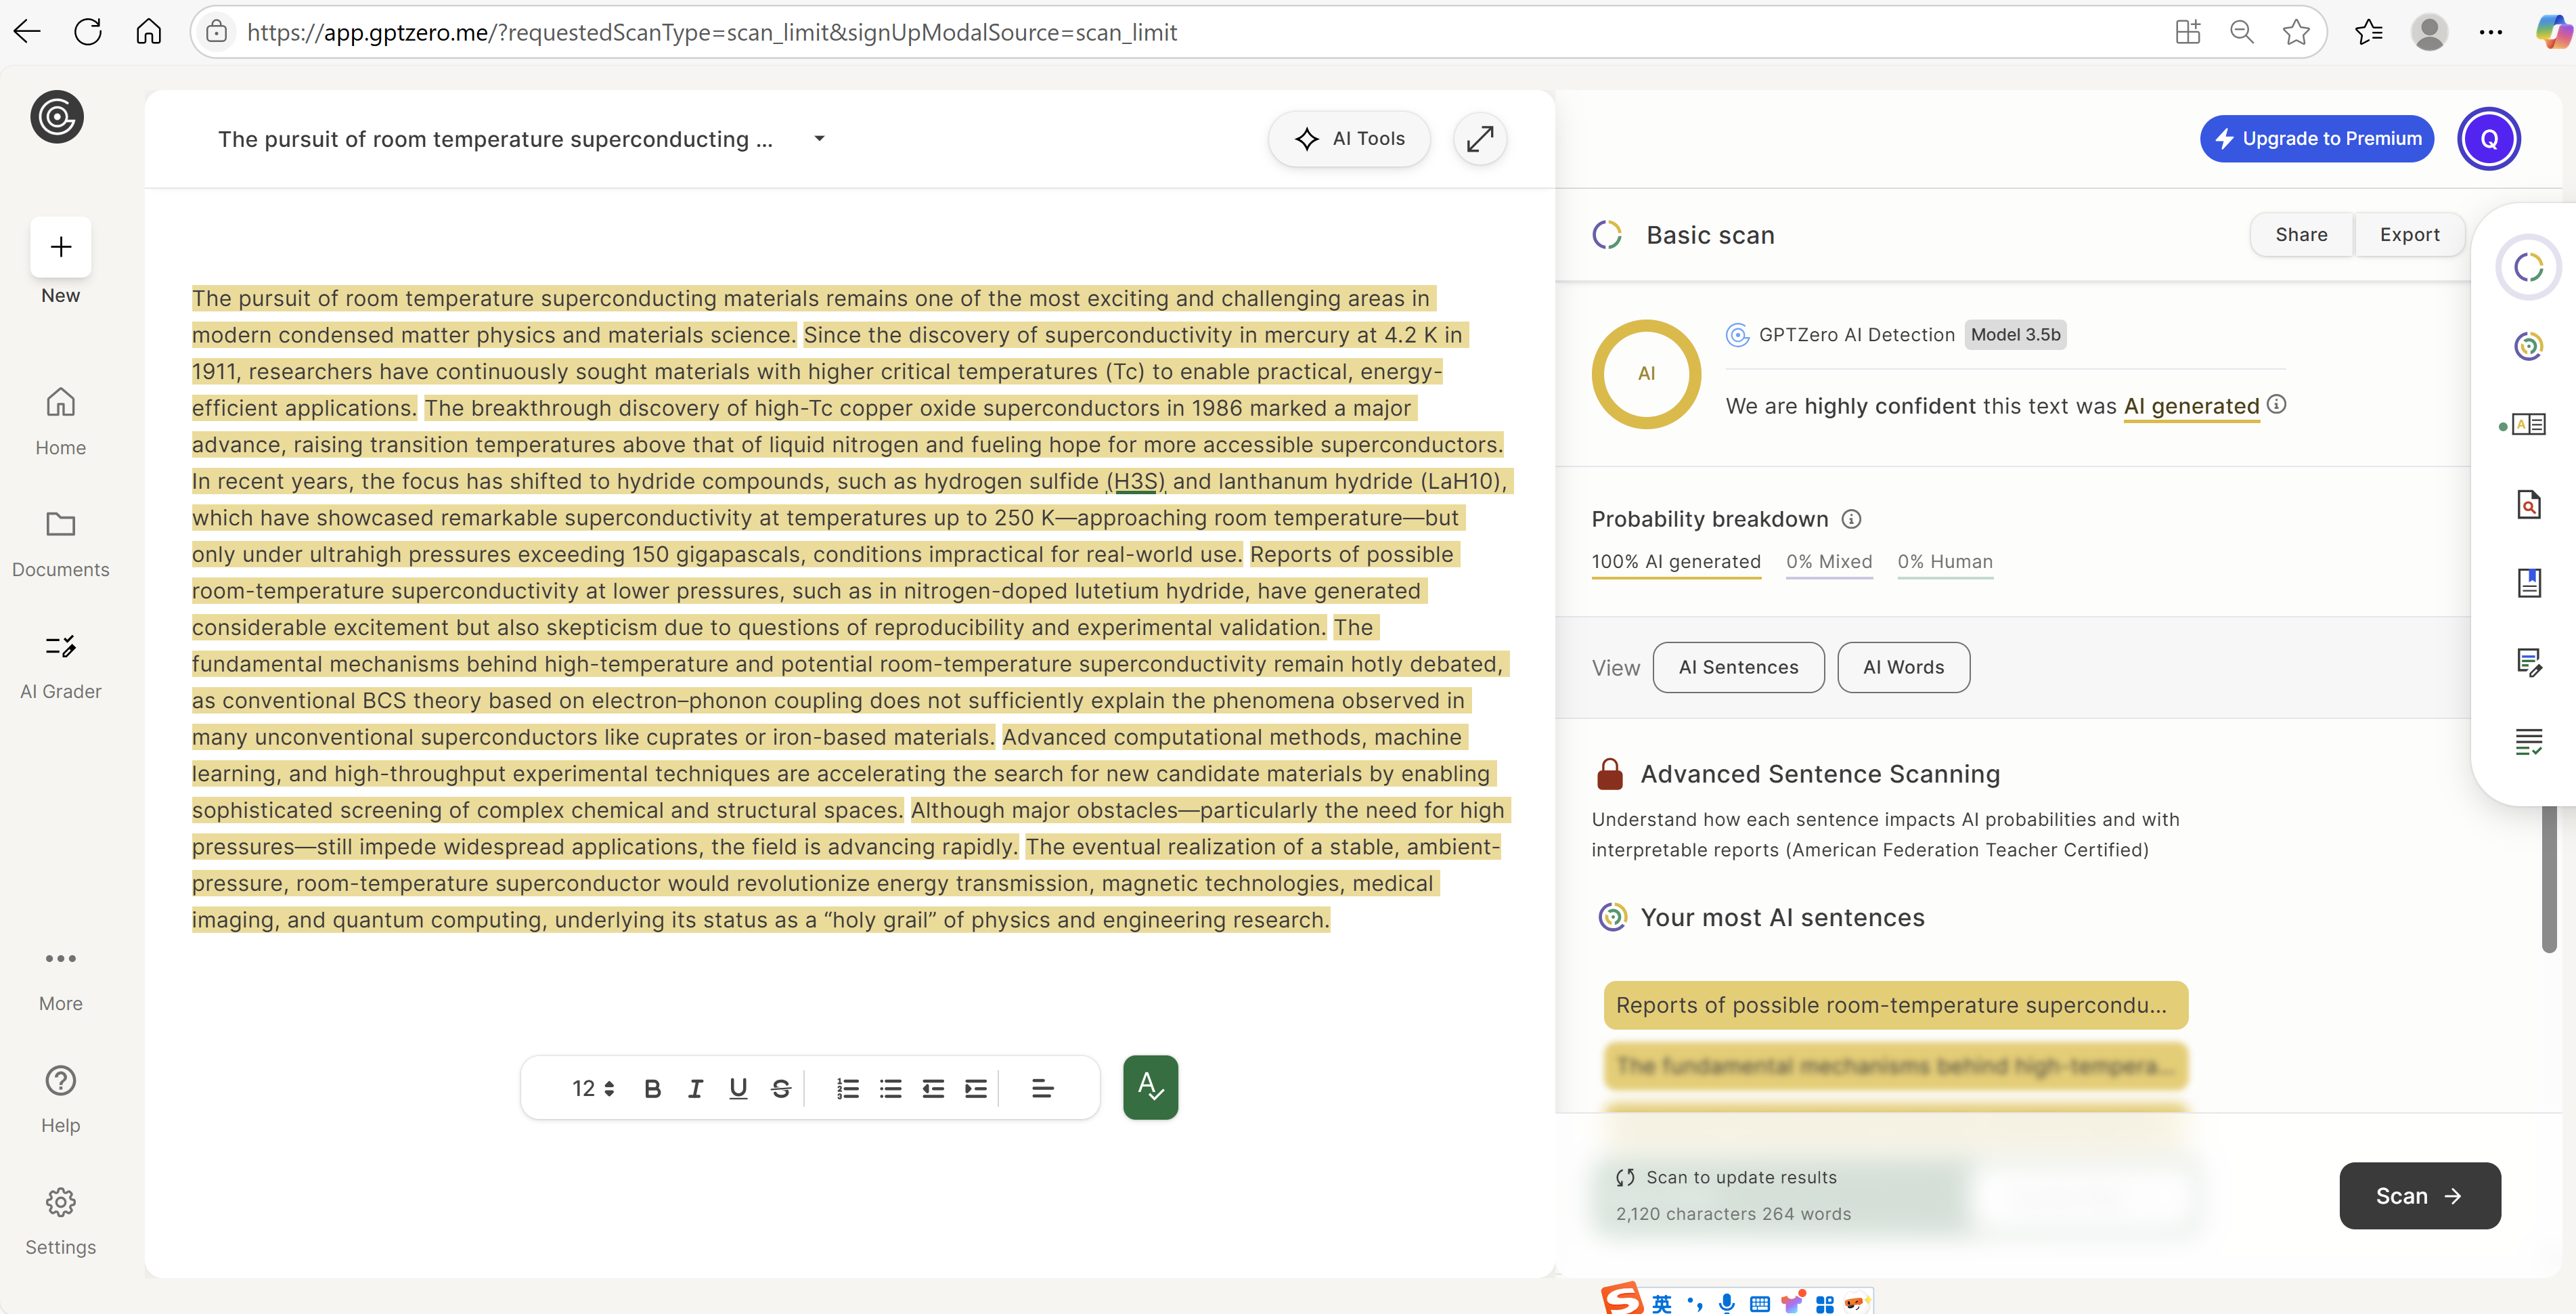Screen dimensions: 2576x1314
Task: Open the plagiarism search document icon
Action: (x=2528, y=504)
